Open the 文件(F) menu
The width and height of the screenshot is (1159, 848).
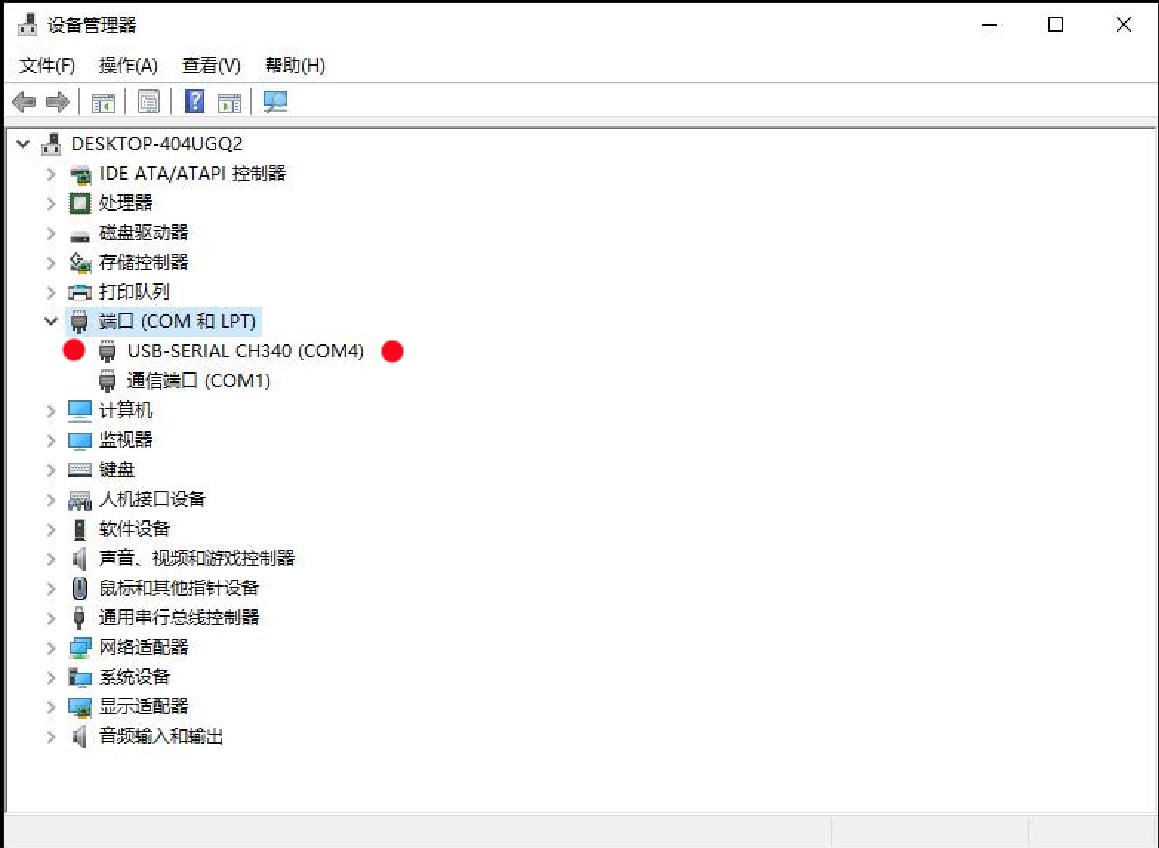click(47, 66)
